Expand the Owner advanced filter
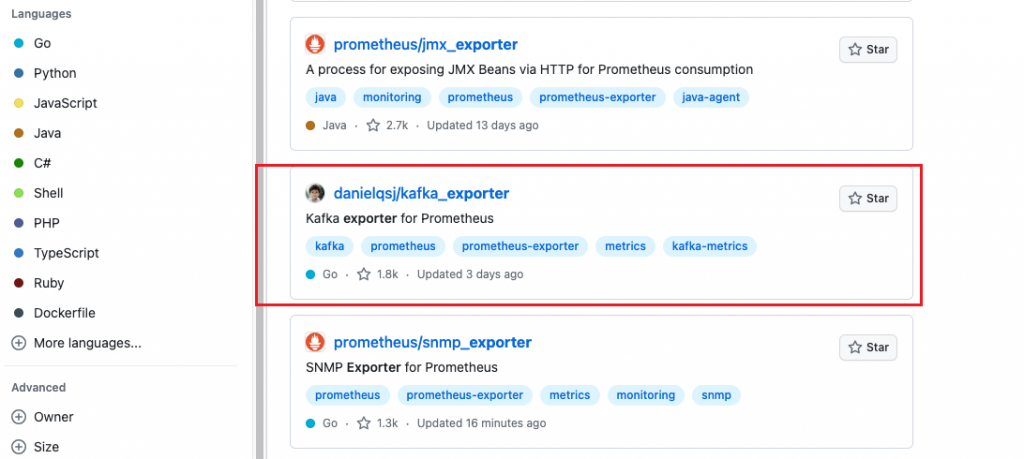This screenshot has width=1024, height=459. (43, 417)
